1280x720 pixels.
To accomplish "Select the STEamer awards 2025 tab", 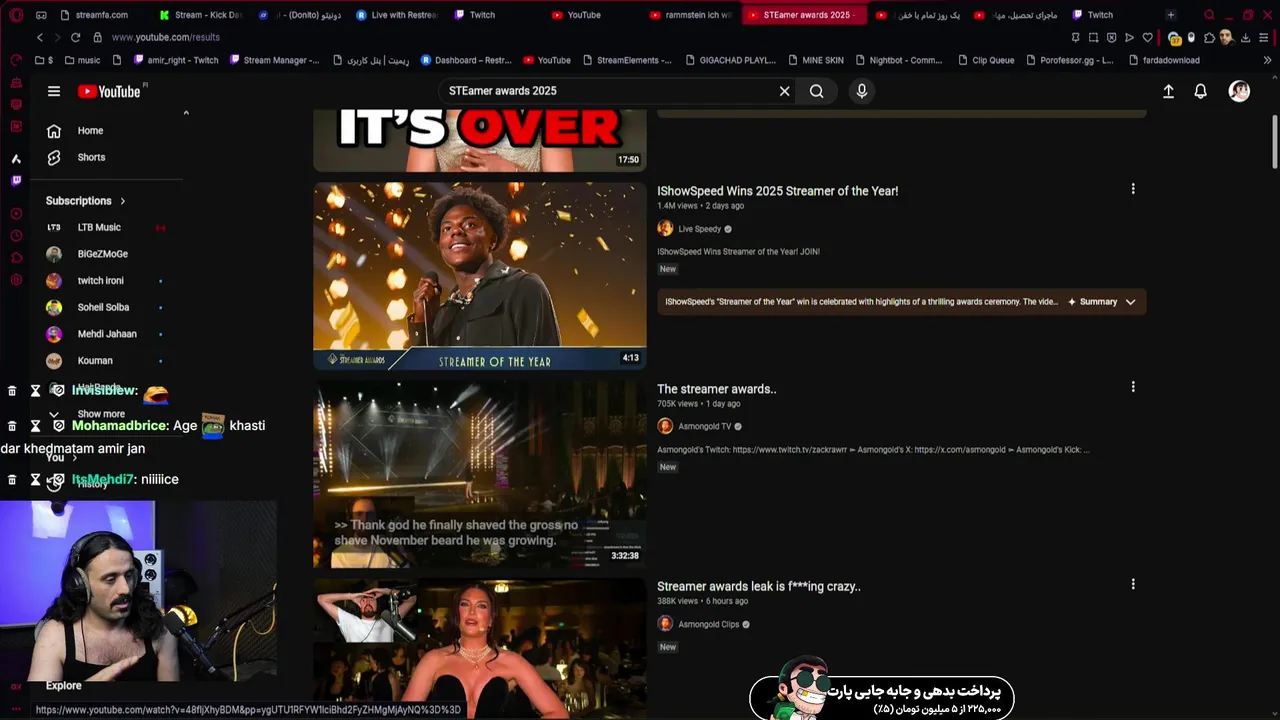I will (806, 15).
